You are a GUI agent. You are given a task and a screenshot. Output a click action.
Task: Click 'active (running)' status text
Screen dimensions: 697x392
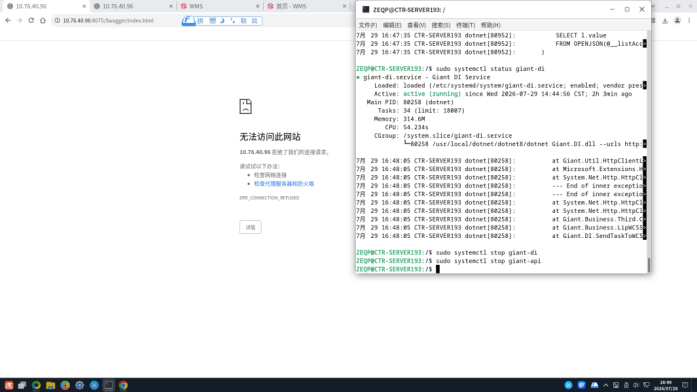tap(432, 94)
